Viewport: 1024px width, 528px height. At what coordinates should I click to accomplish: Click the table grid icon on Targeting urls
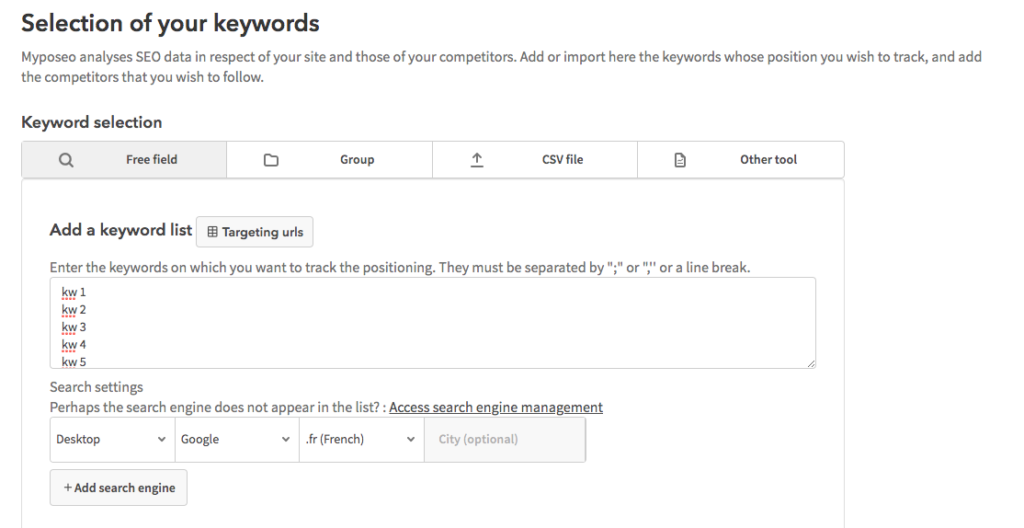212,232
